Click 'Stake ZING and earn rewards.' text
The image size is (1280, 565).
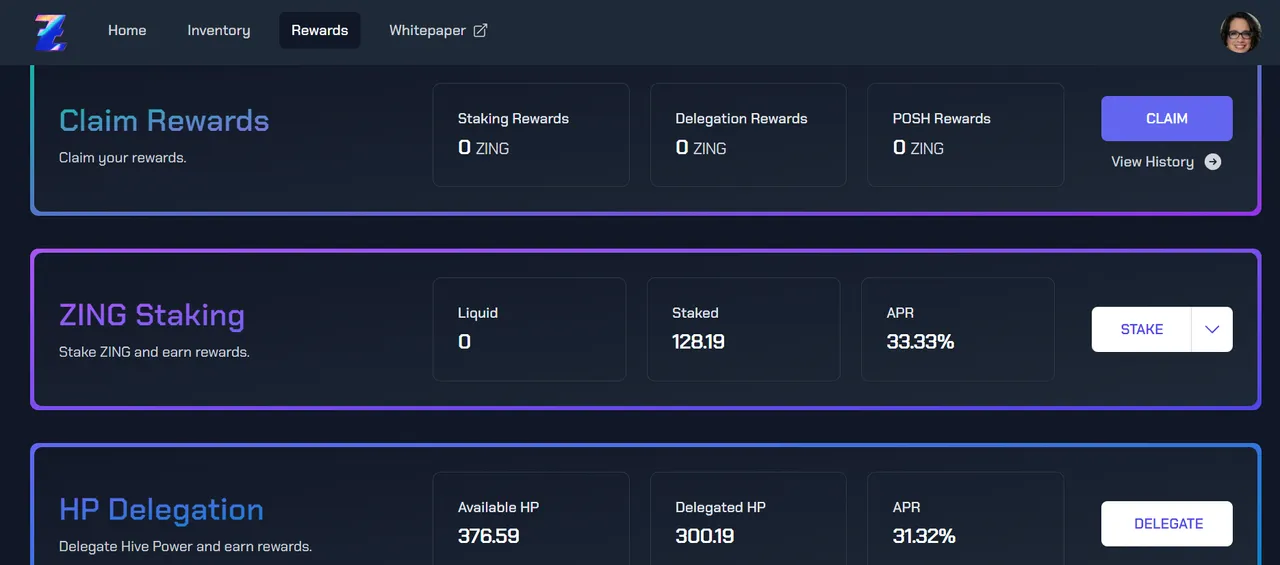(154, 352)
